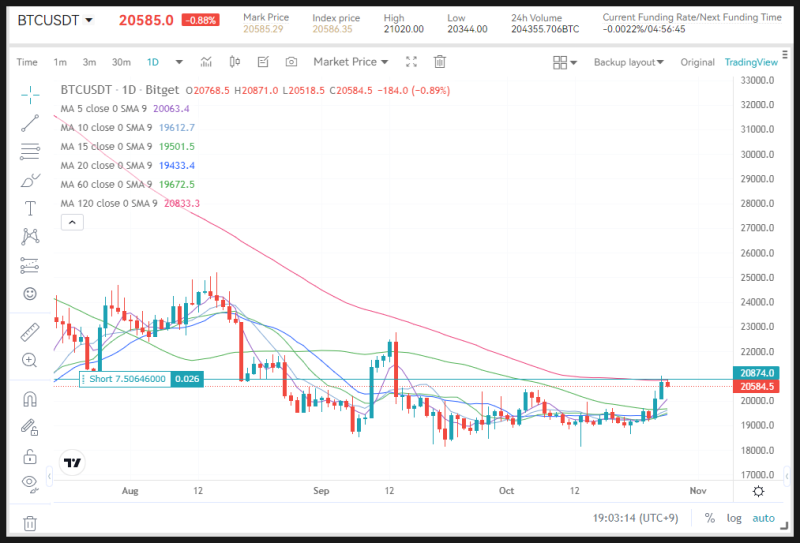The image size is (800, 543).
Task: Click the toolbar trash delete icon
Action: (x=439, y=62)
